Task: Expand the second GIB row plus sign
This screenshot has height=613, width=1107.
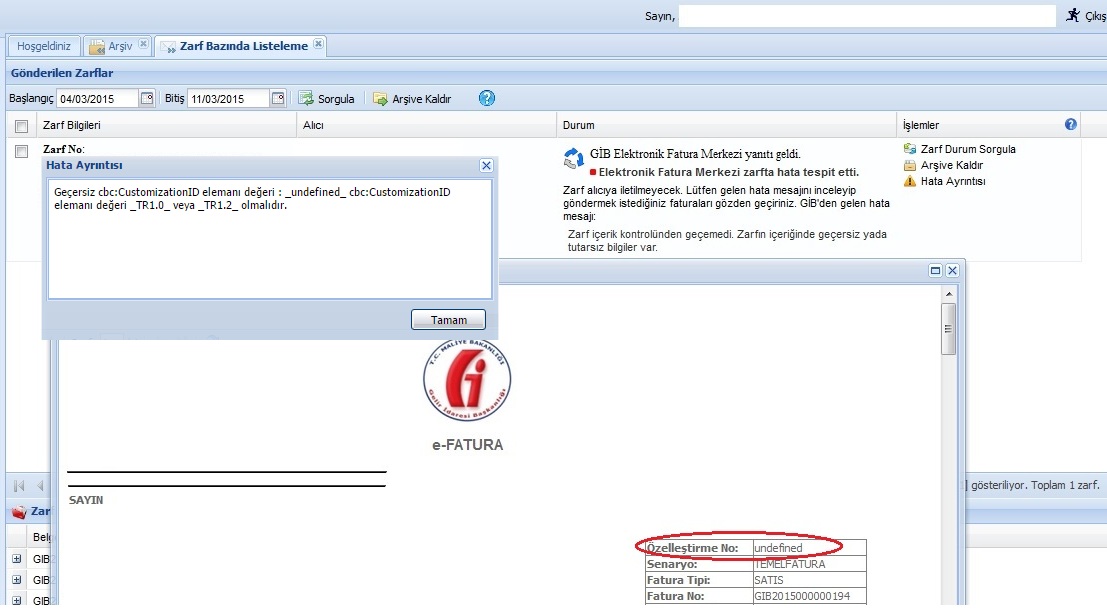Action: coord(17,580)
